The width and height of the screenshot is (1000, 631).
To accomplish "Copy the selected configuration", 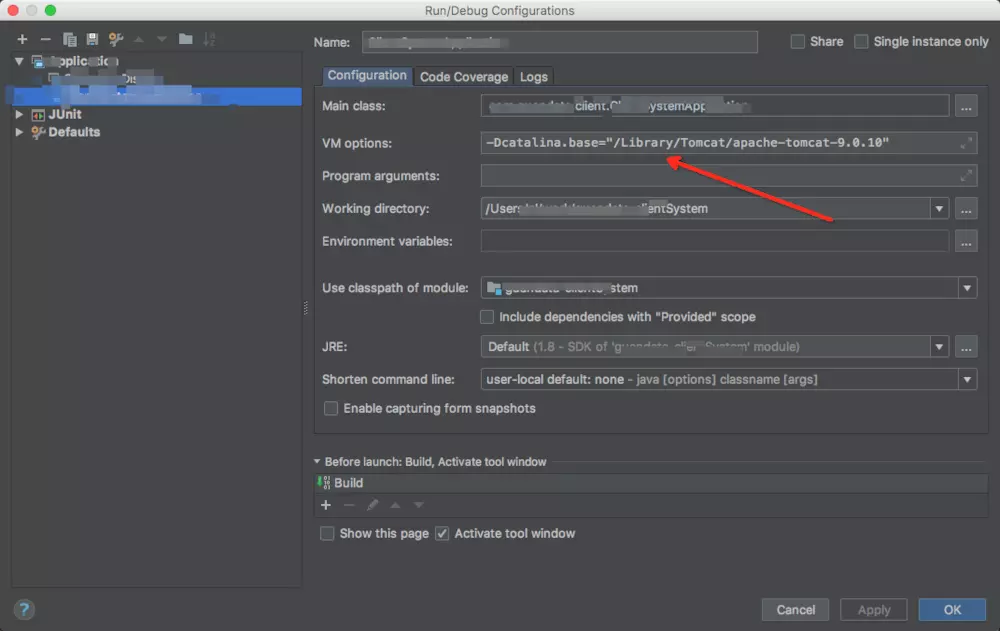I will [70, 40].
